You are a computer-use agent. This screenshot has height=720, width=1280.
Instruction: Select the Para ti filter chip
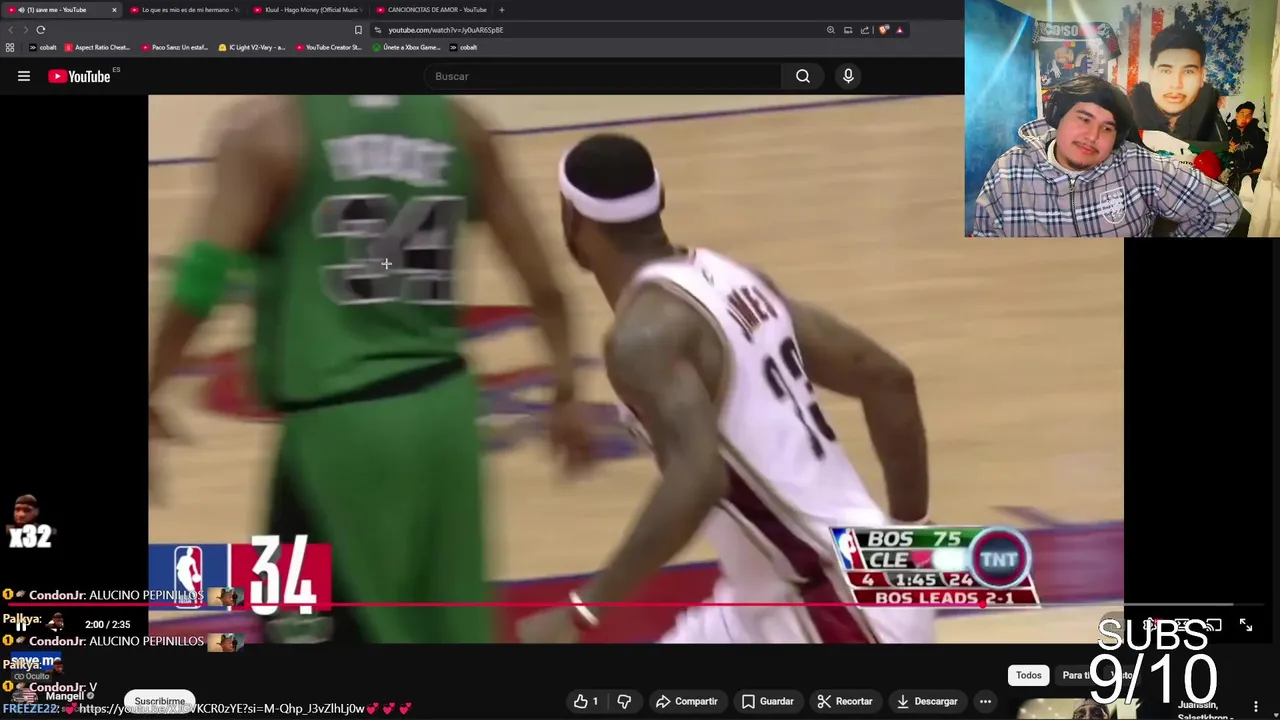(x=1078, y=675)
